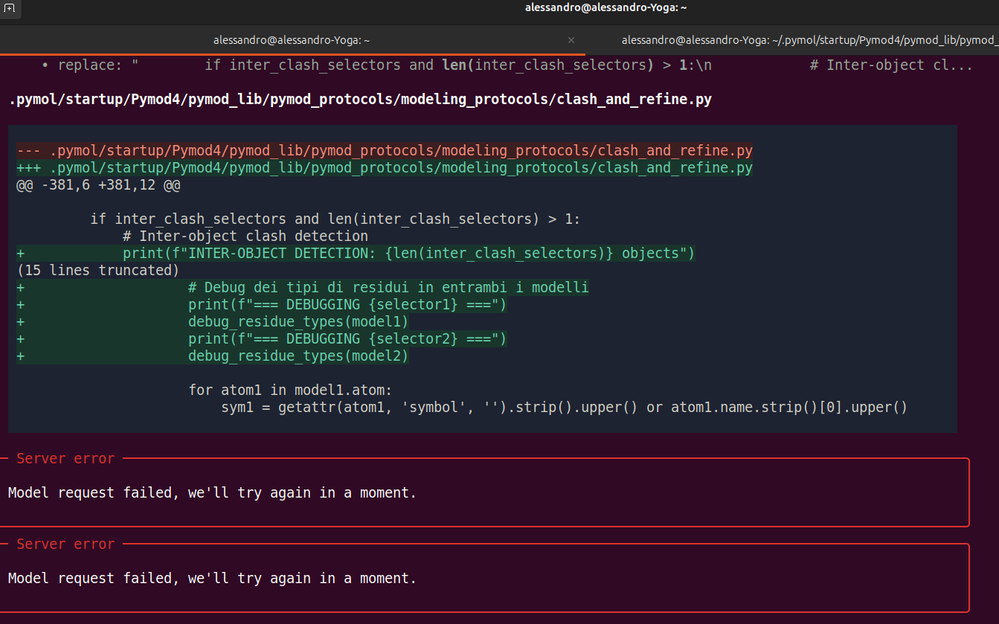This screenshot has width=999, height=624.
Task: Click the second 'Model request failed' message
Action: pyautogui.click(x=212, y=578)
